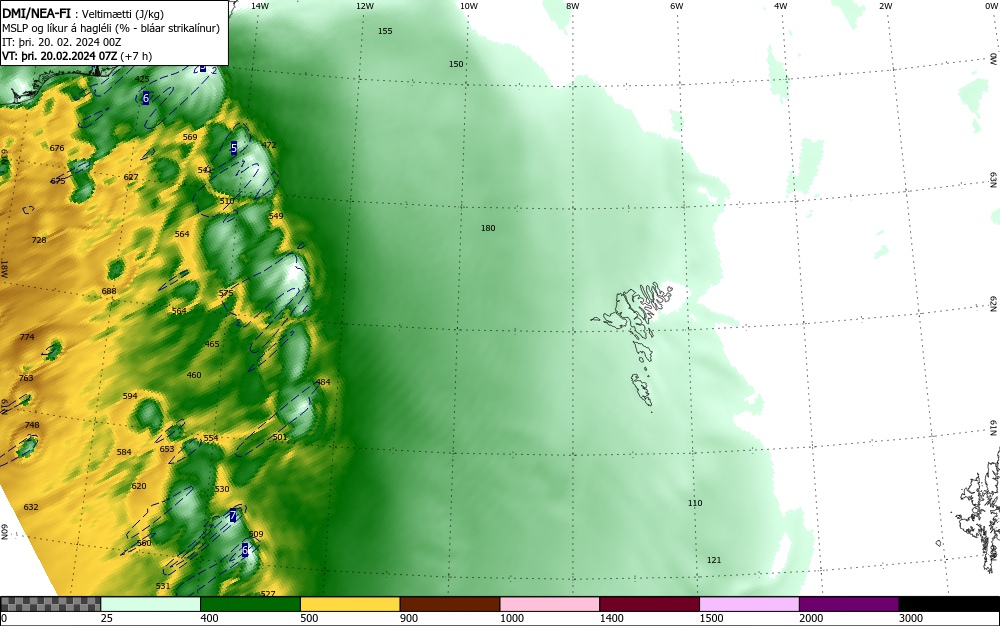
Task: Select the CAPE value 632
Action: coord(31,507)
